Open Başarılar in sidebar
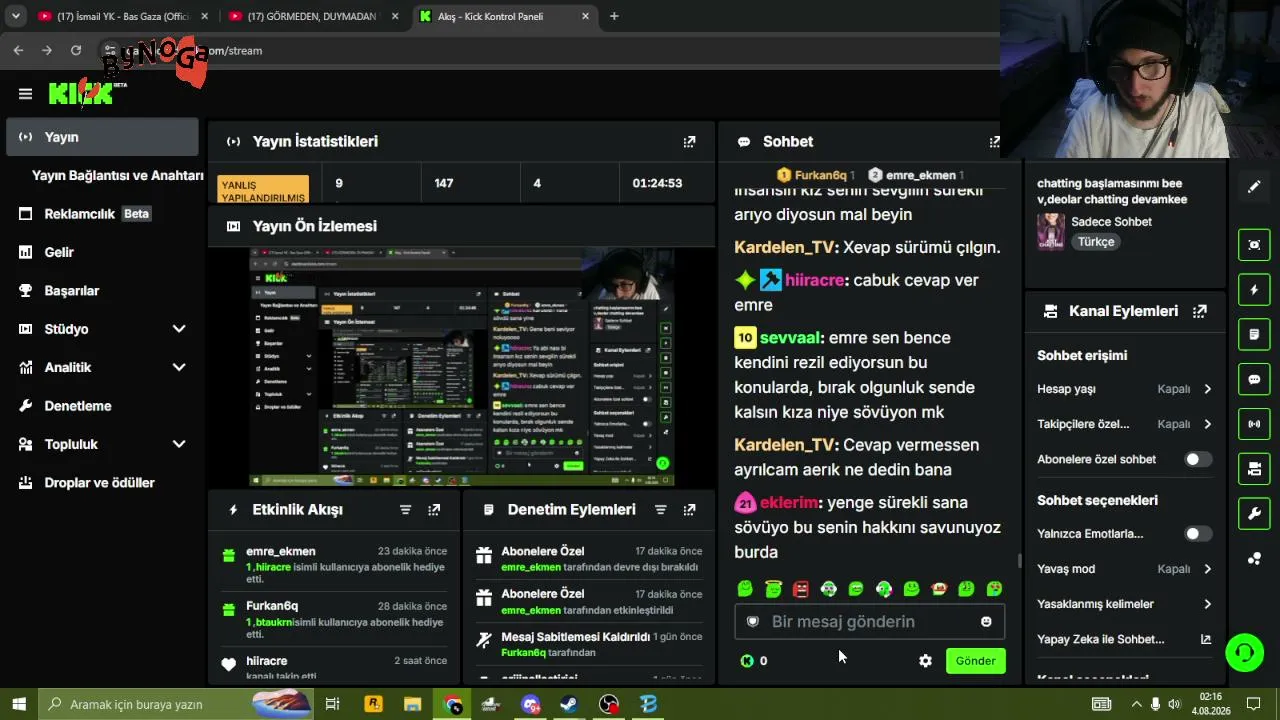 (71, 291)
